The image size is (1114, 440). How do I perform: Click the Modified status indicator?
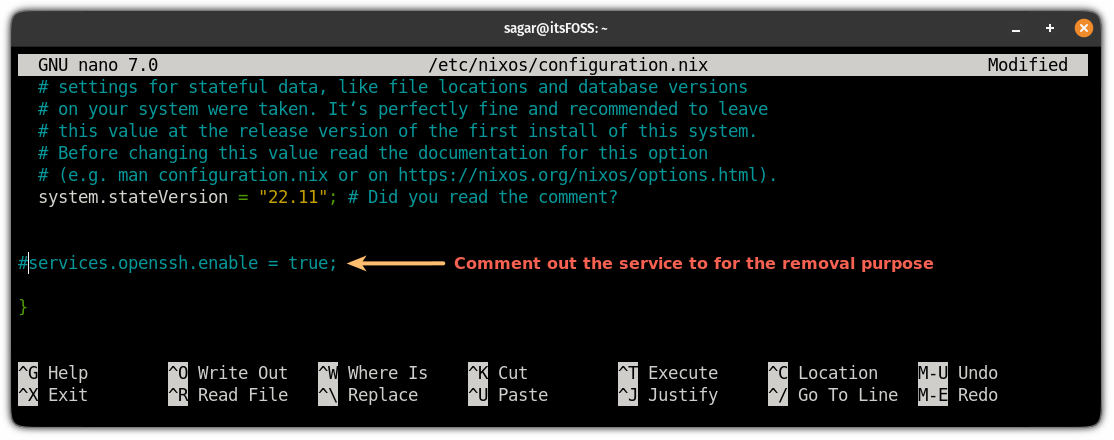point(1027,65)
